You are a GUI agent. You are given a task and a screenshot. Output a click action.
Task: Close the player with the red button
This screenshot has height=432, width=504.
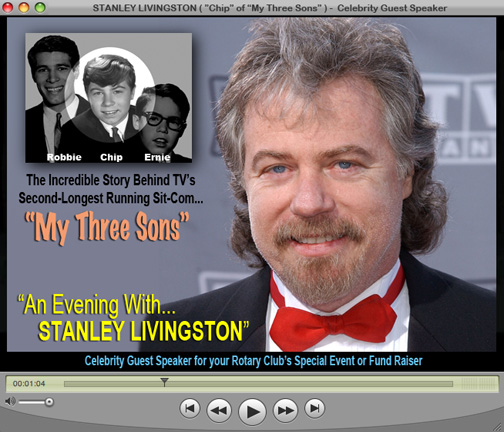pyautogui.click(x=8, y=7)
